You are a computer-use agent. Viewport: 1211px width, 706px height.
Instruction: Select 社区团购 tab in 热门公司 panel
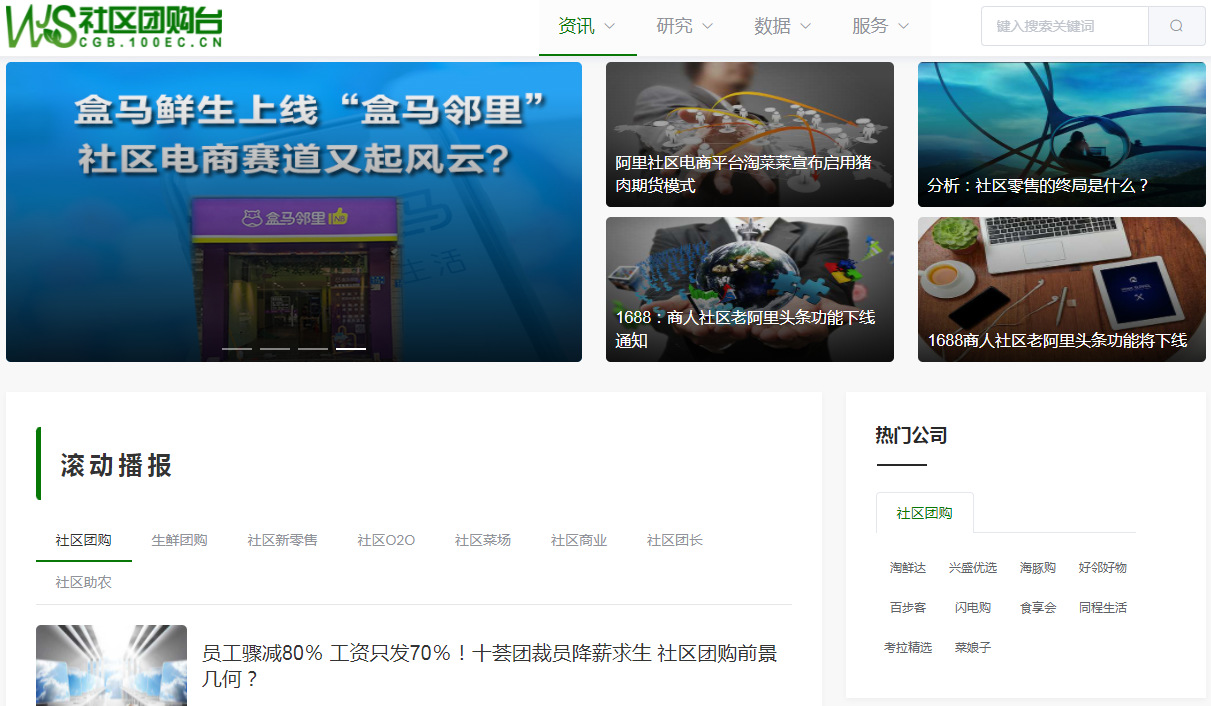coord(925,513)
